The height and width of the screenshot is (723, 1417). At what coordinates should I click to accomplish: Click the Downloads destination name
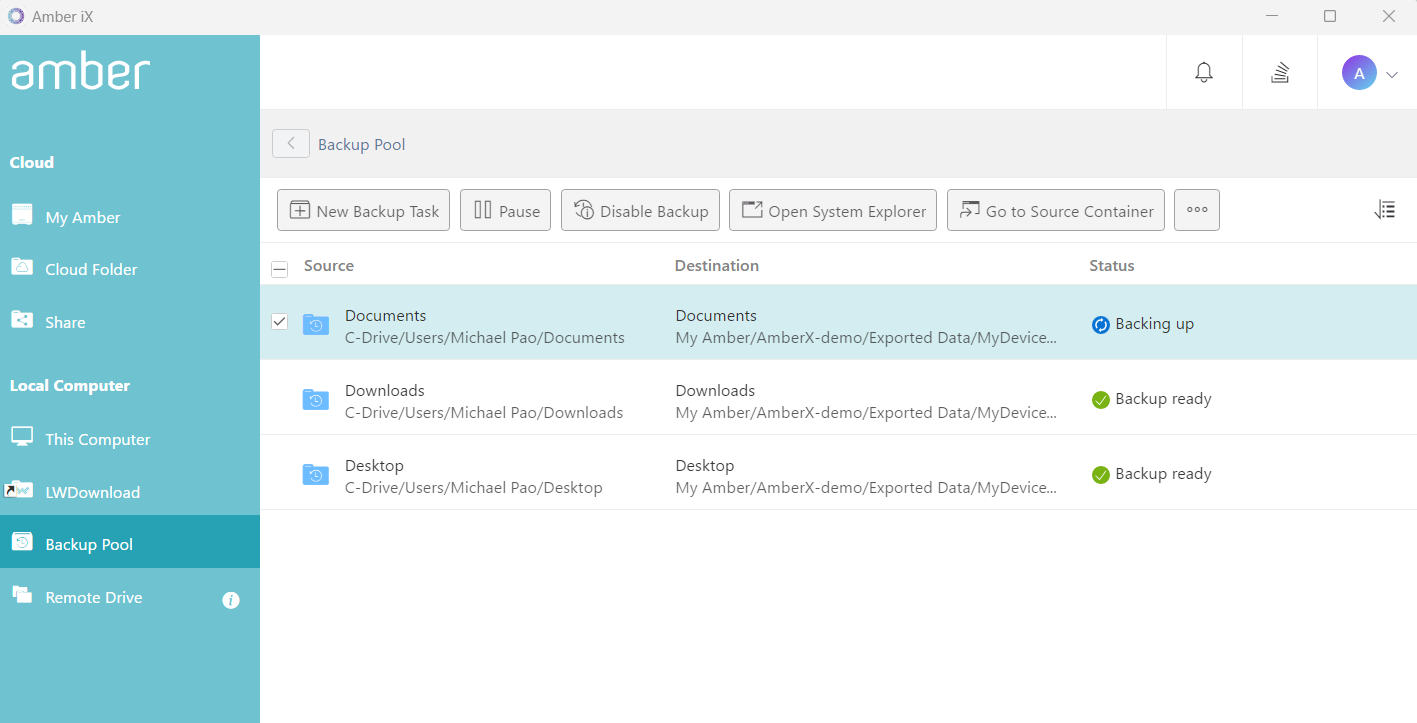[x=715, y=390]
